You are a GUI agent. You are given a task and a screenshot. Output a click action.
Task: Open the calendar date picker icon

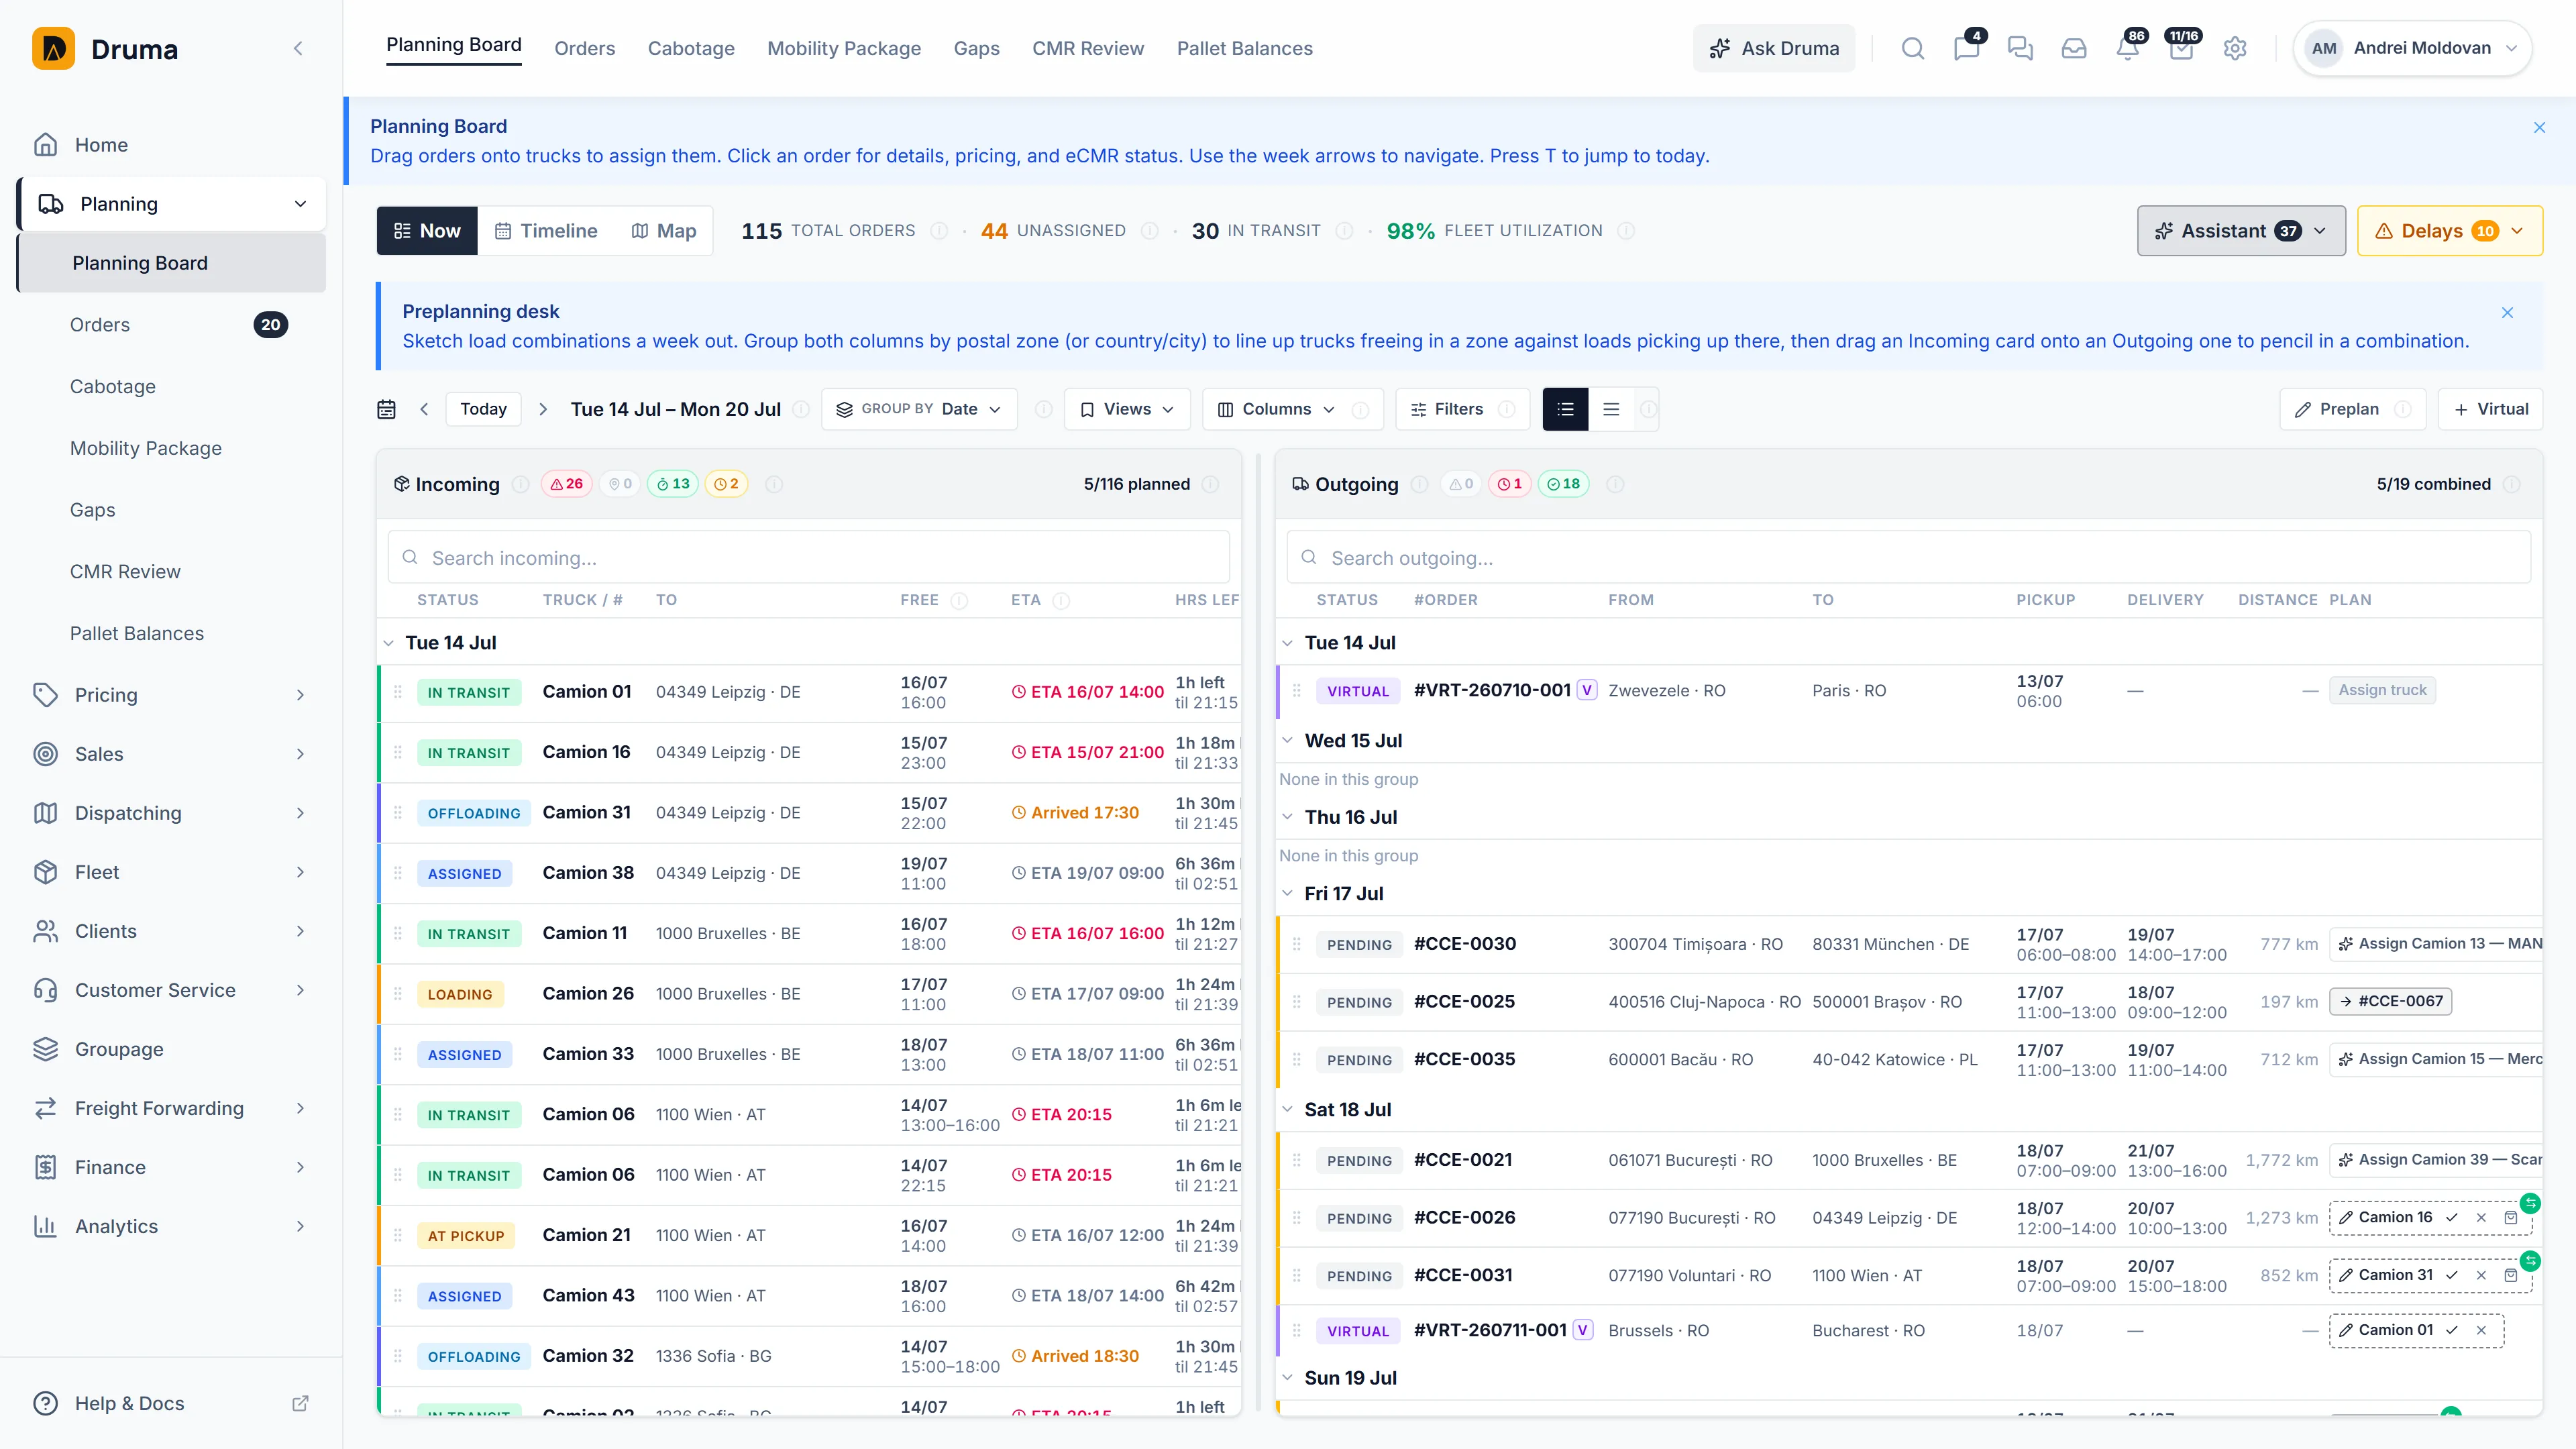[x=386, y=409]
